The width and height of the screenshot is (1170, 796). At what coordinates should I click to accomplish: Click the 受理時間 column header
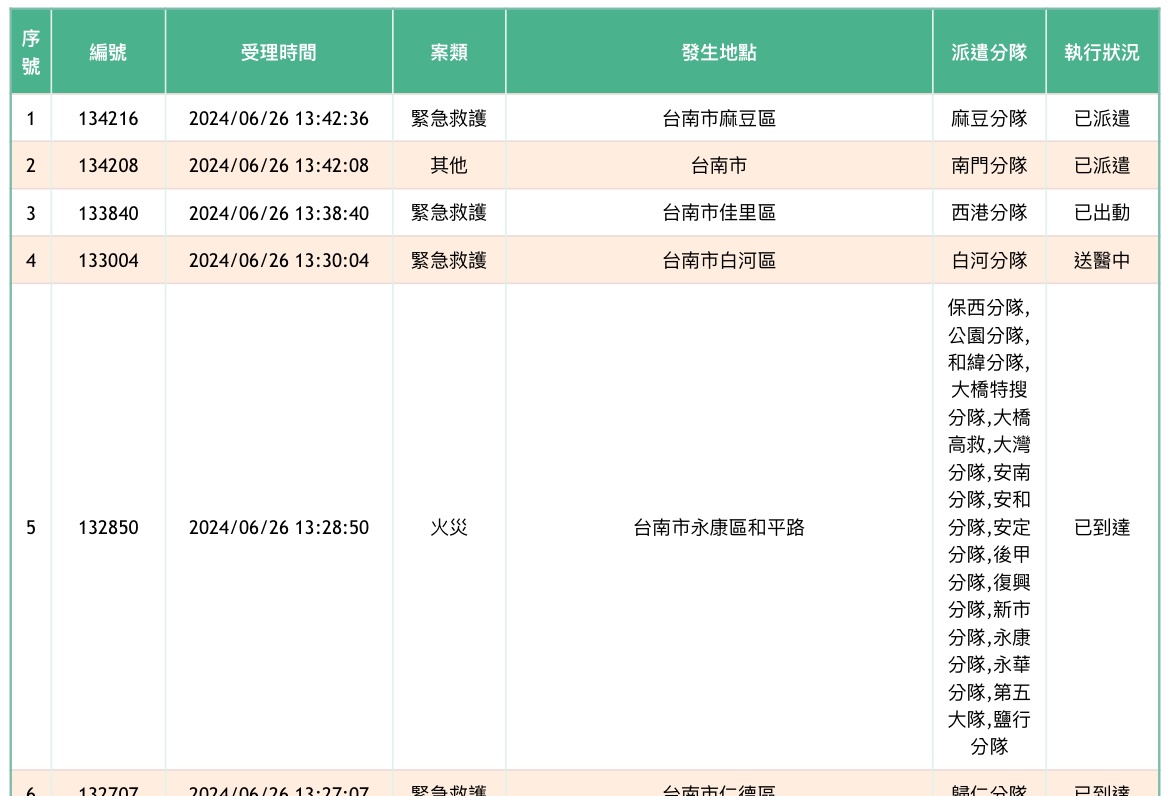pyautogui.click(x=278, y=52)
